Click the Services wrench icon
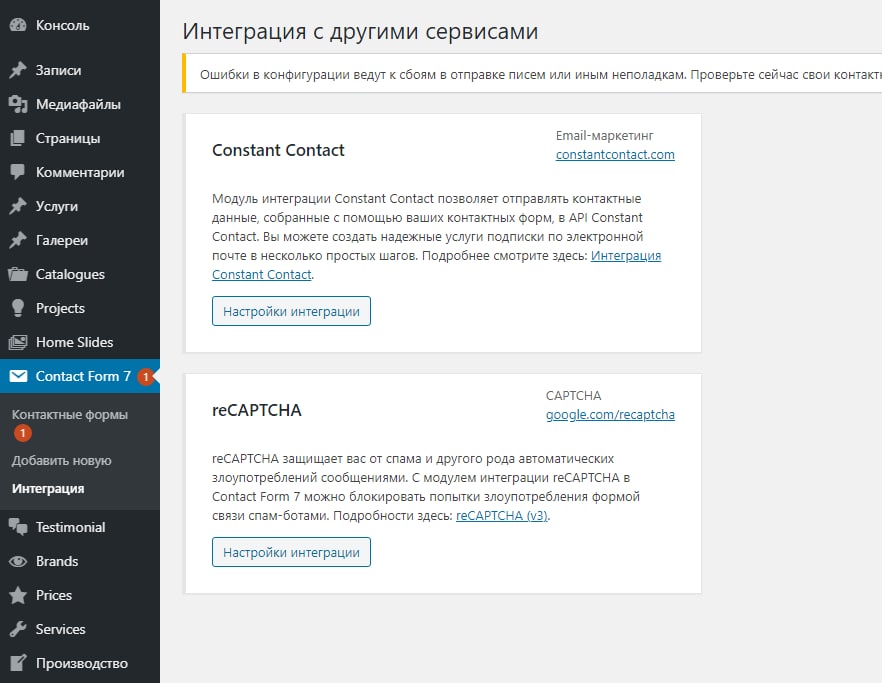 coord(17,630)
